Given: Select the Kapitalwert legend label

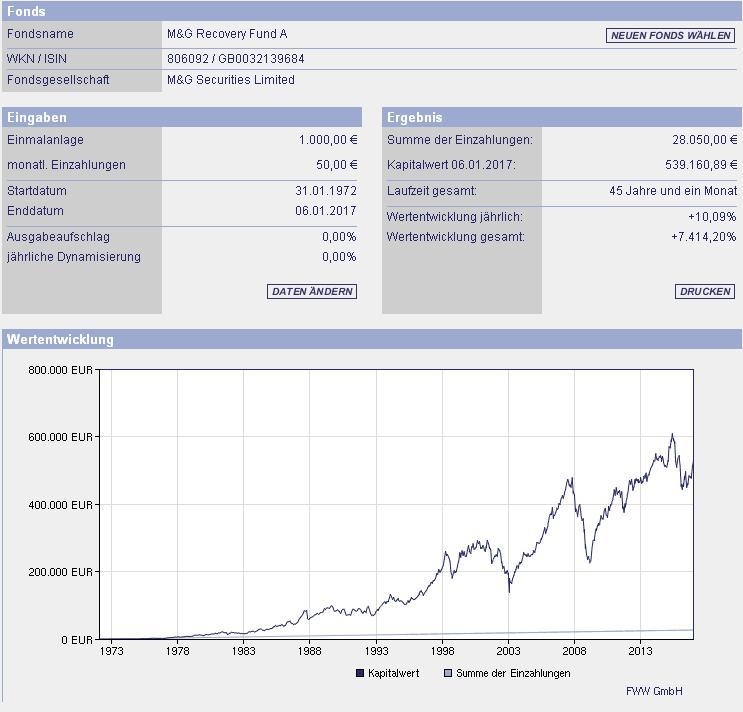Looking at the screenshot, I should click(393, 673).
